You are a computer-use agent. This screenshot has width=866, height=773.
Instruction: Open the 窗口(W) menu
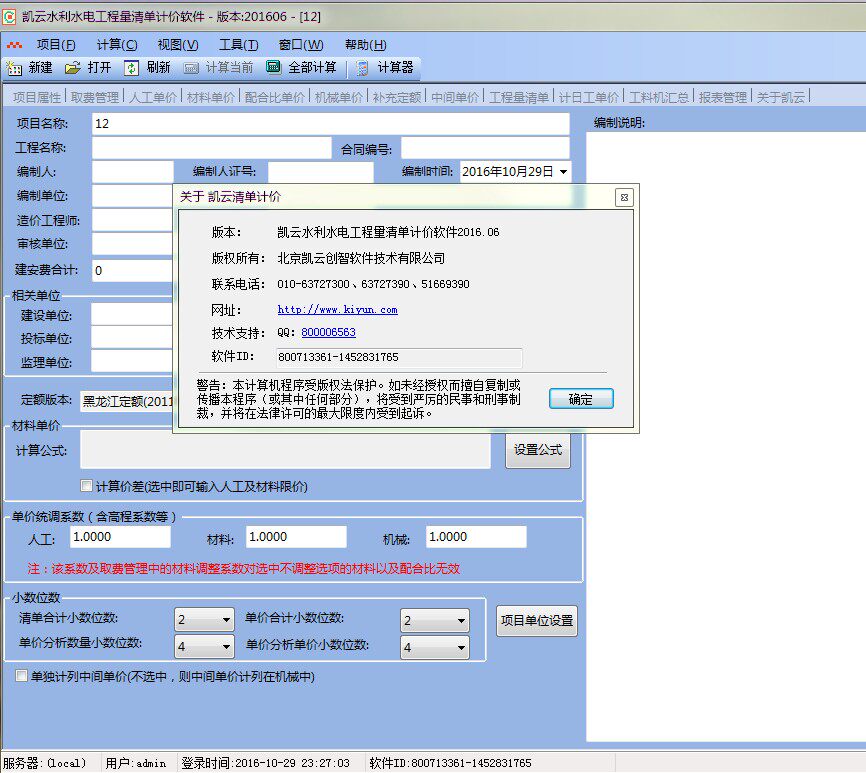tap(301, 45)
